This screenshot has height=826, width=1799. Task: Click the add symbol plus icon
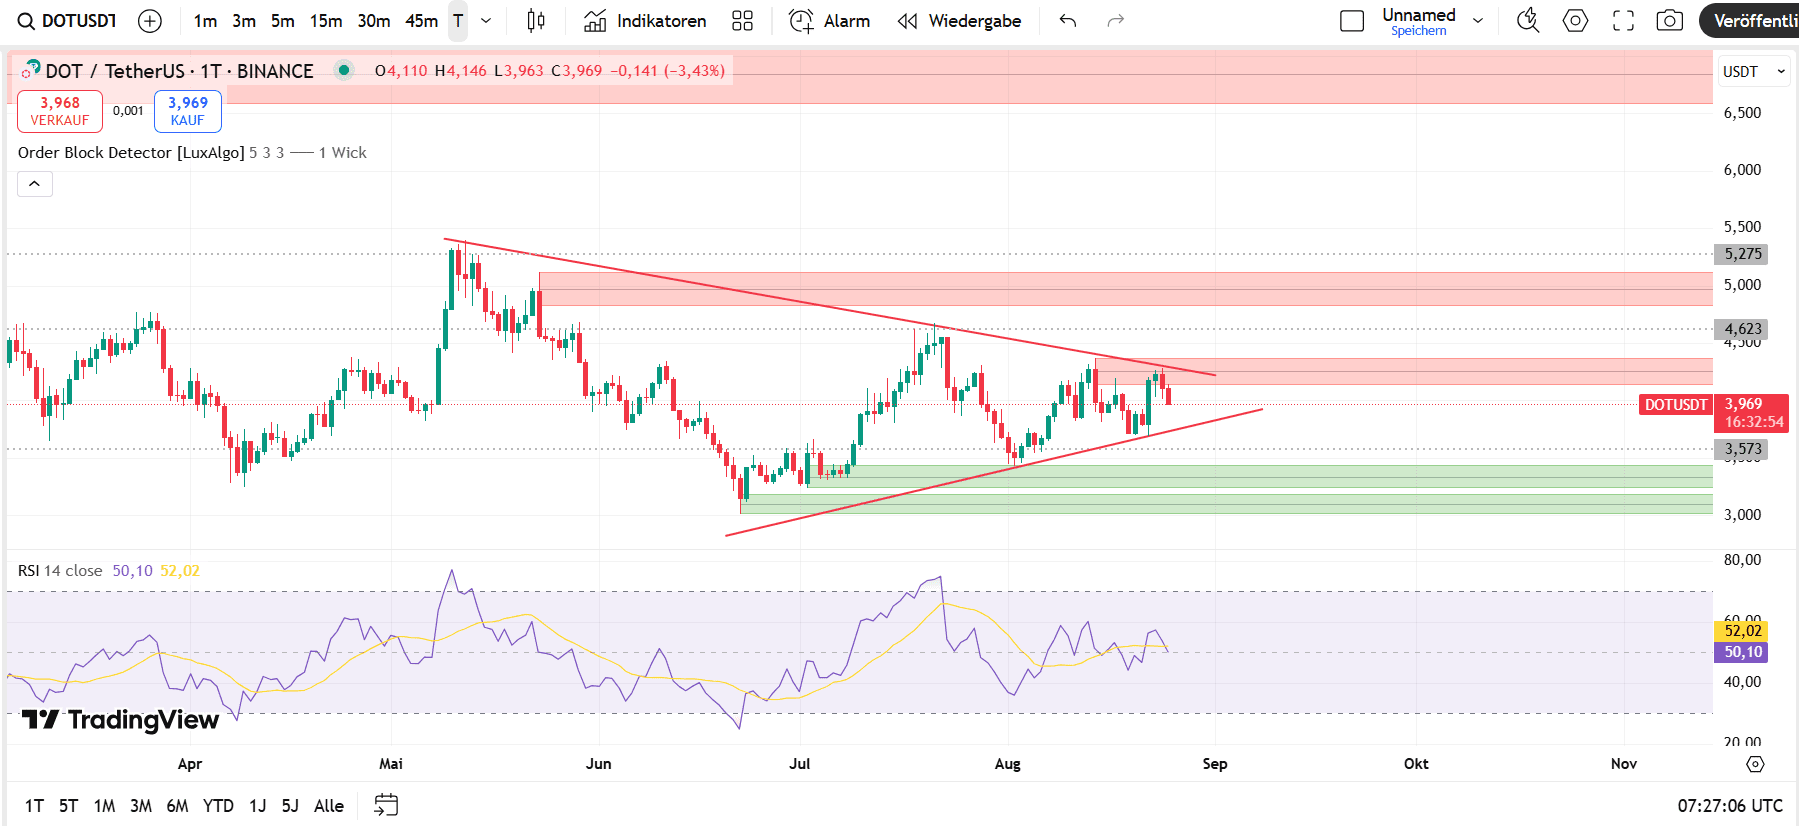149,21
